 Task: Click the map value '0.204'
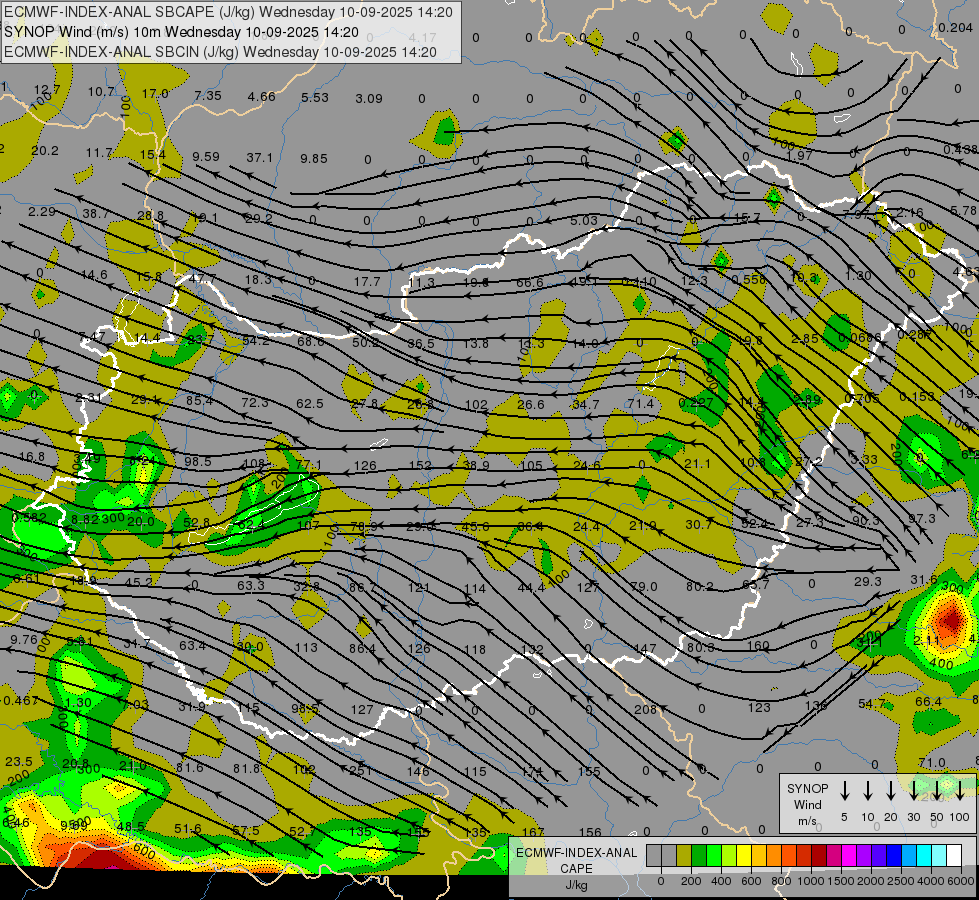click(x=955, y=27)
